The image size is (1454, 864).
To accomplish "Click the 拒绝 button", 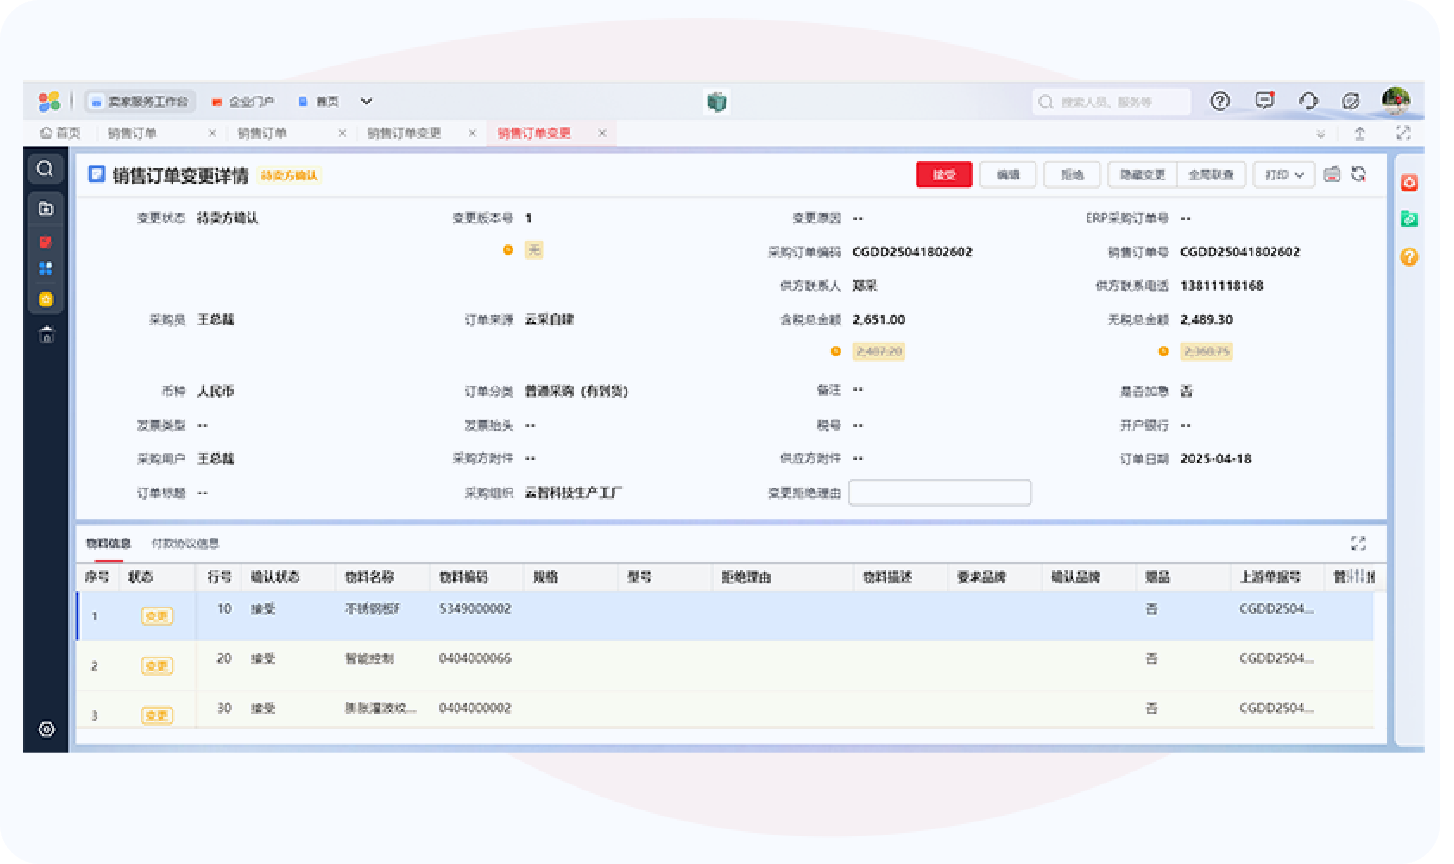I will 1072,175.
